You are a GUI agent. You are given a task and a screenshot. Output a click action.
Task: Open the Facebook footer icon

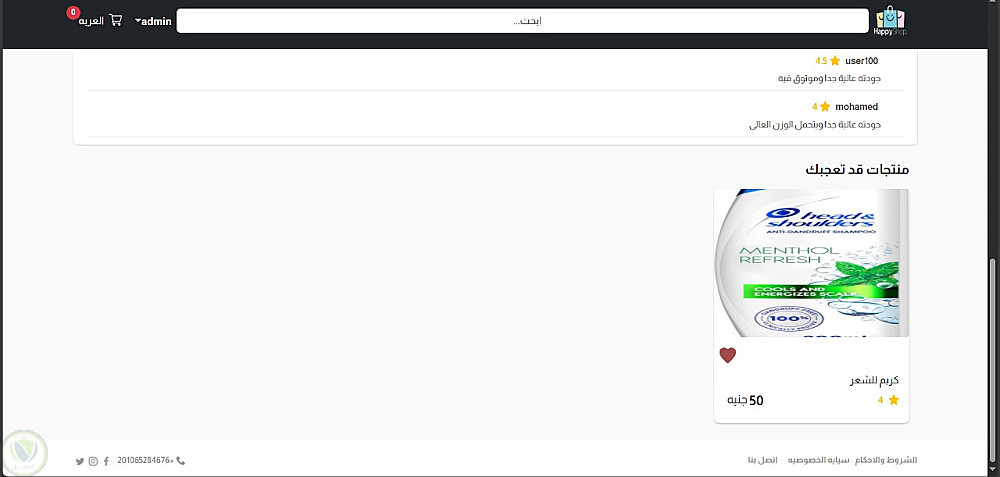tap(106, 461)
